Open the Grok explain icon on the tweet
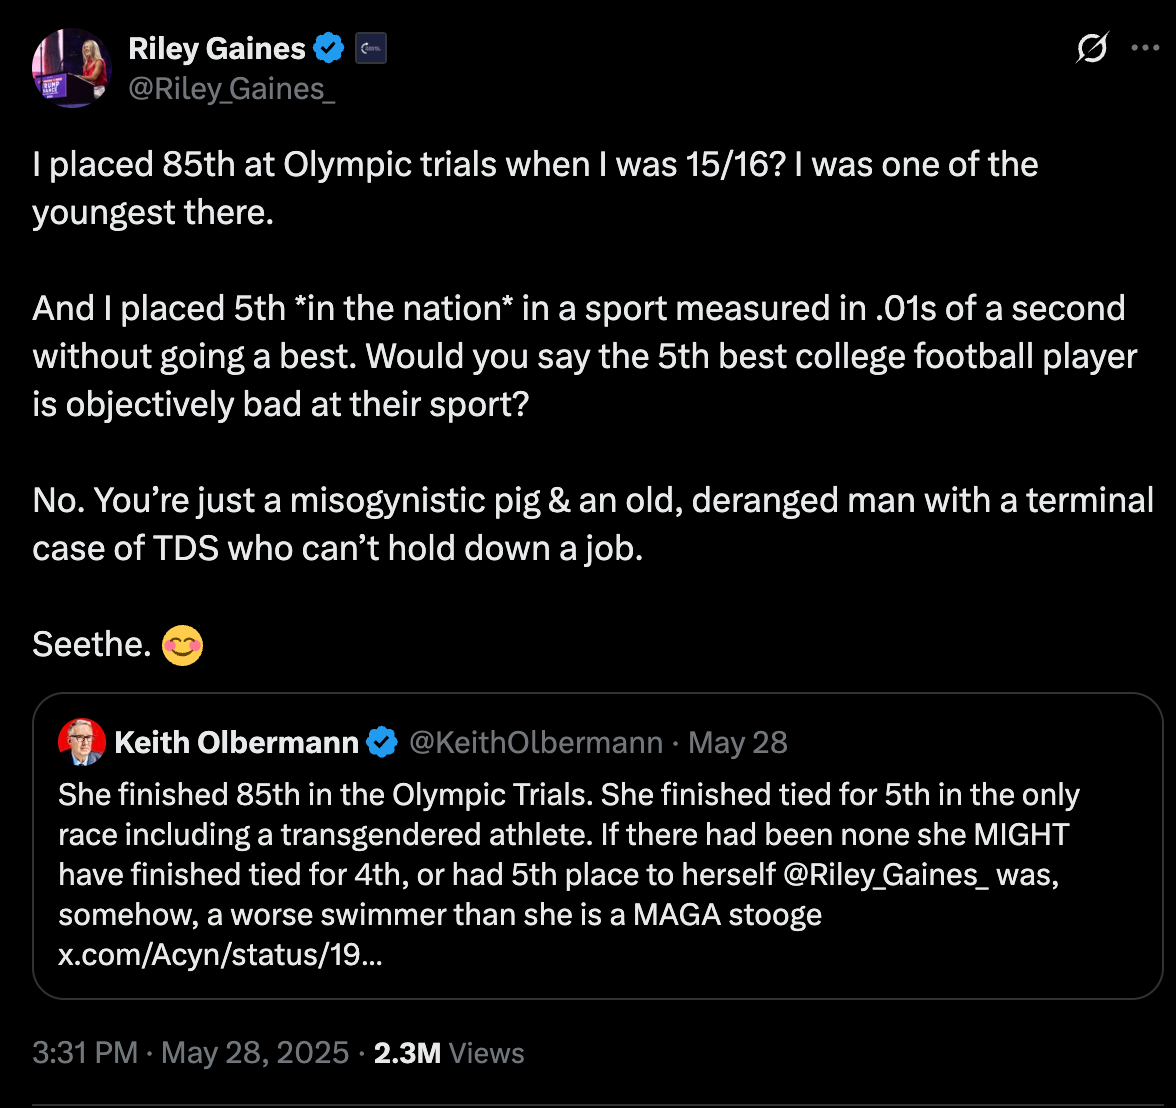This screenshot has width=1176, height=1108. pos(1091,48)
